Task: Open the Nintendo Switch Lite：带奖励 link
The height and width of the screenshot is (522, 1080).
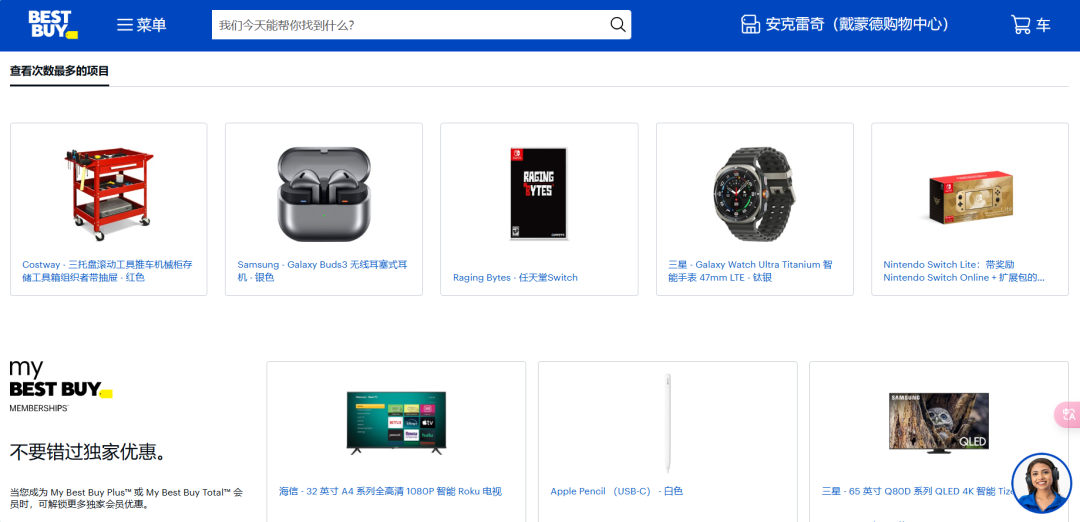Action: tap(964, 271)
